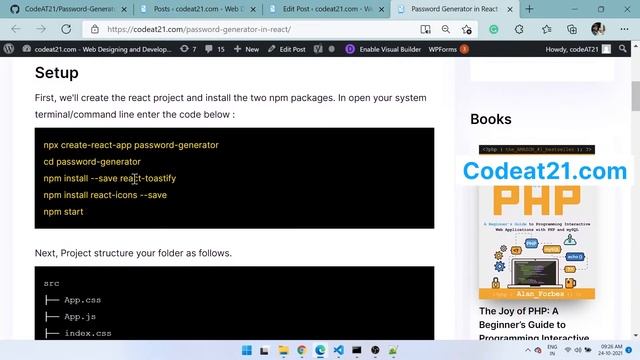Open comments counter showing 15
The width and height of the screenshot is (640, 360).
tap(215, 49)
